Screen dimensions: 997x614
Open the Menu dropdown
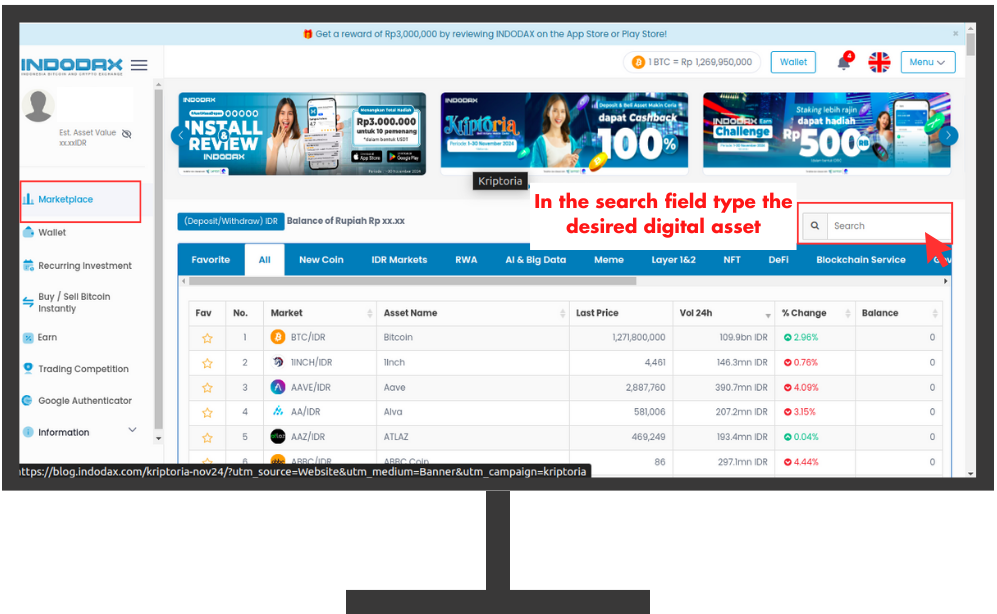coord(928,62)
